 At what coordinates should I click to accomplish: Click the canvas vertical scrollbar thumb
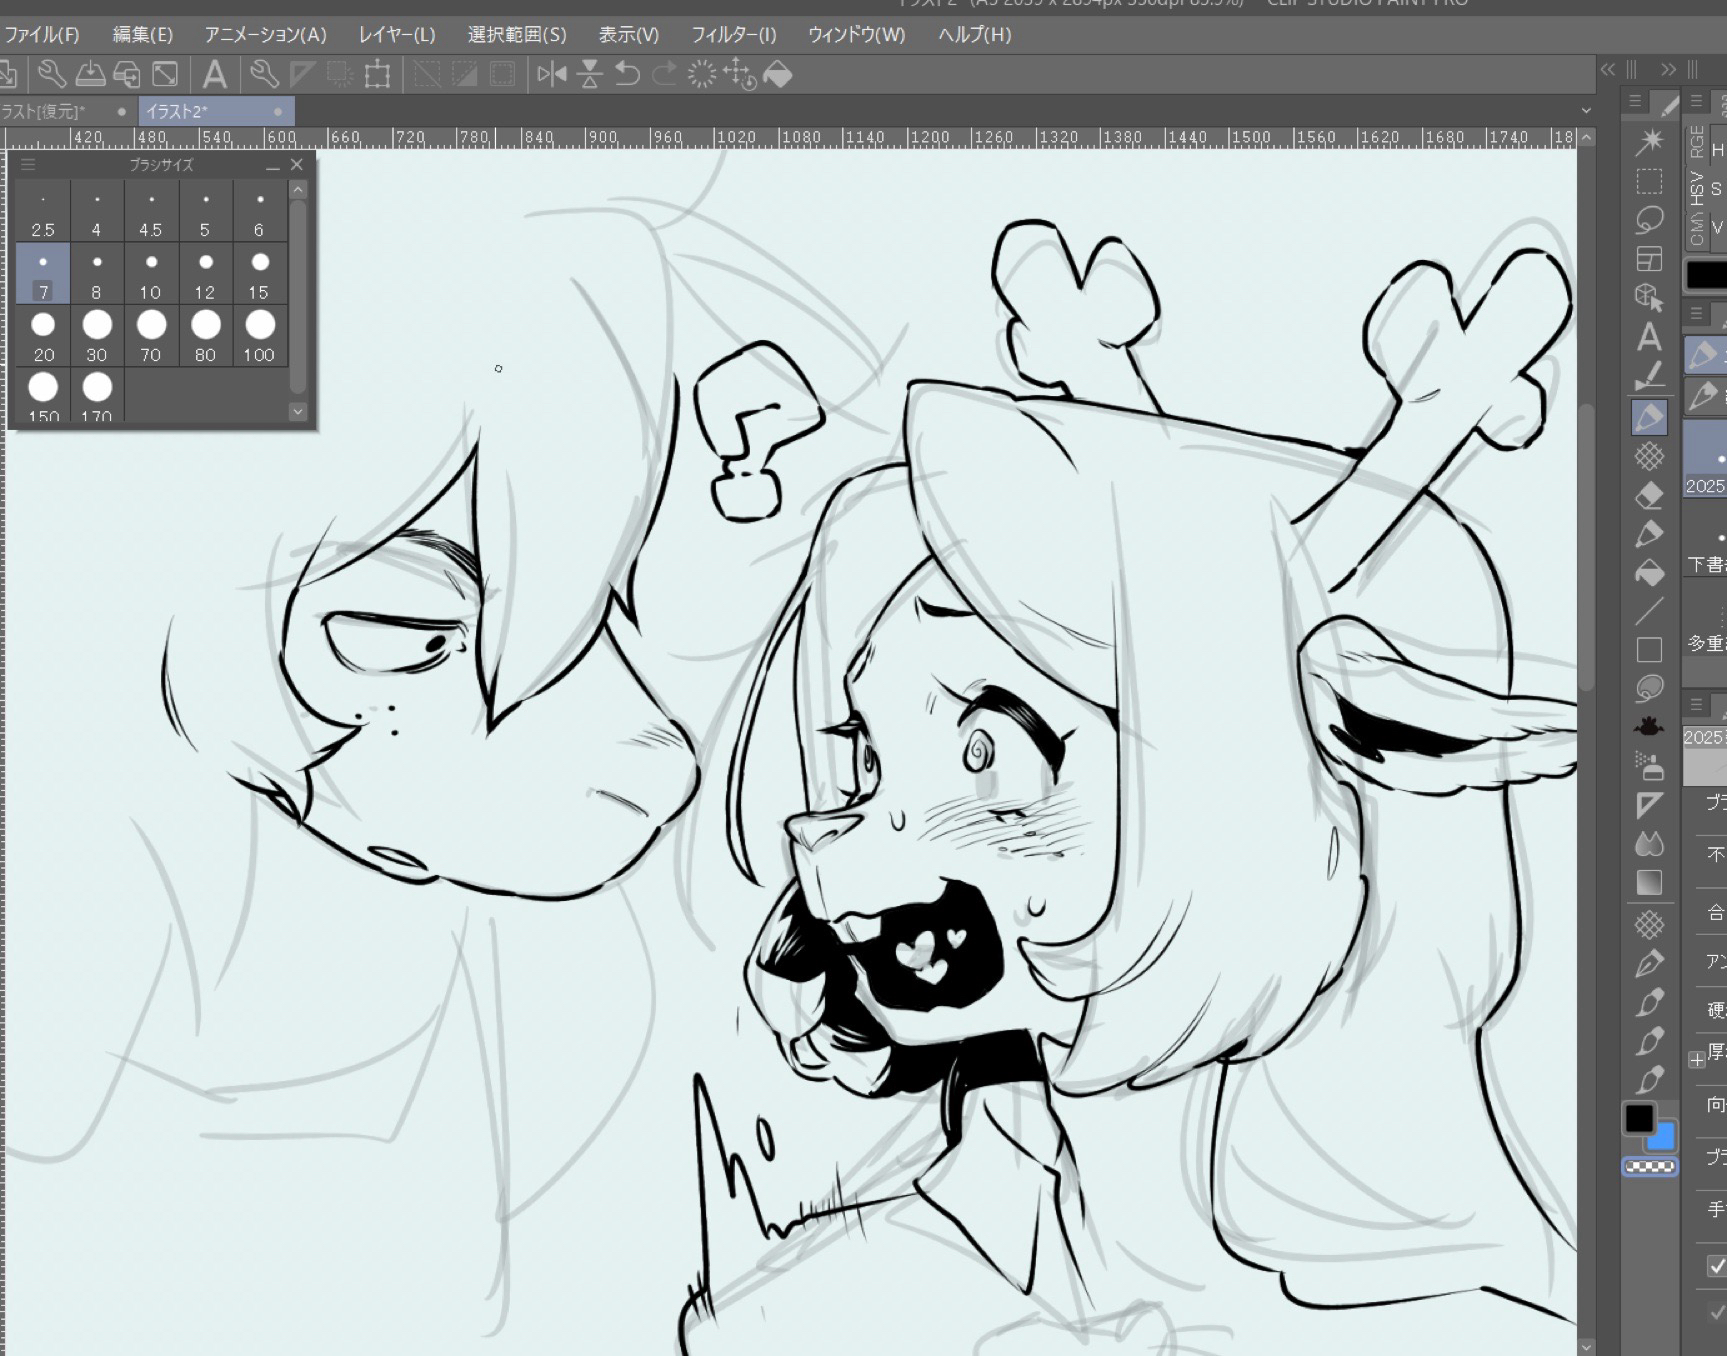click(1586, 547)
